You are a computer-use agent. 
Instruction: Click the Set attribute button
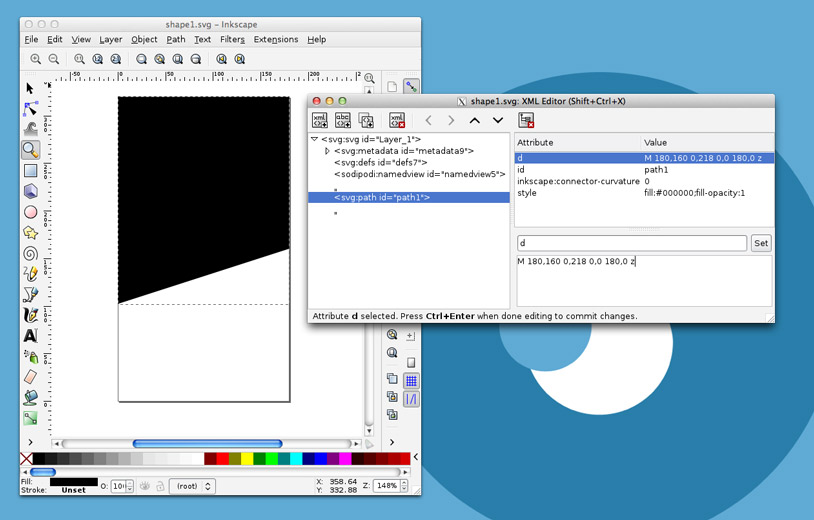click(x=761, y=243)
